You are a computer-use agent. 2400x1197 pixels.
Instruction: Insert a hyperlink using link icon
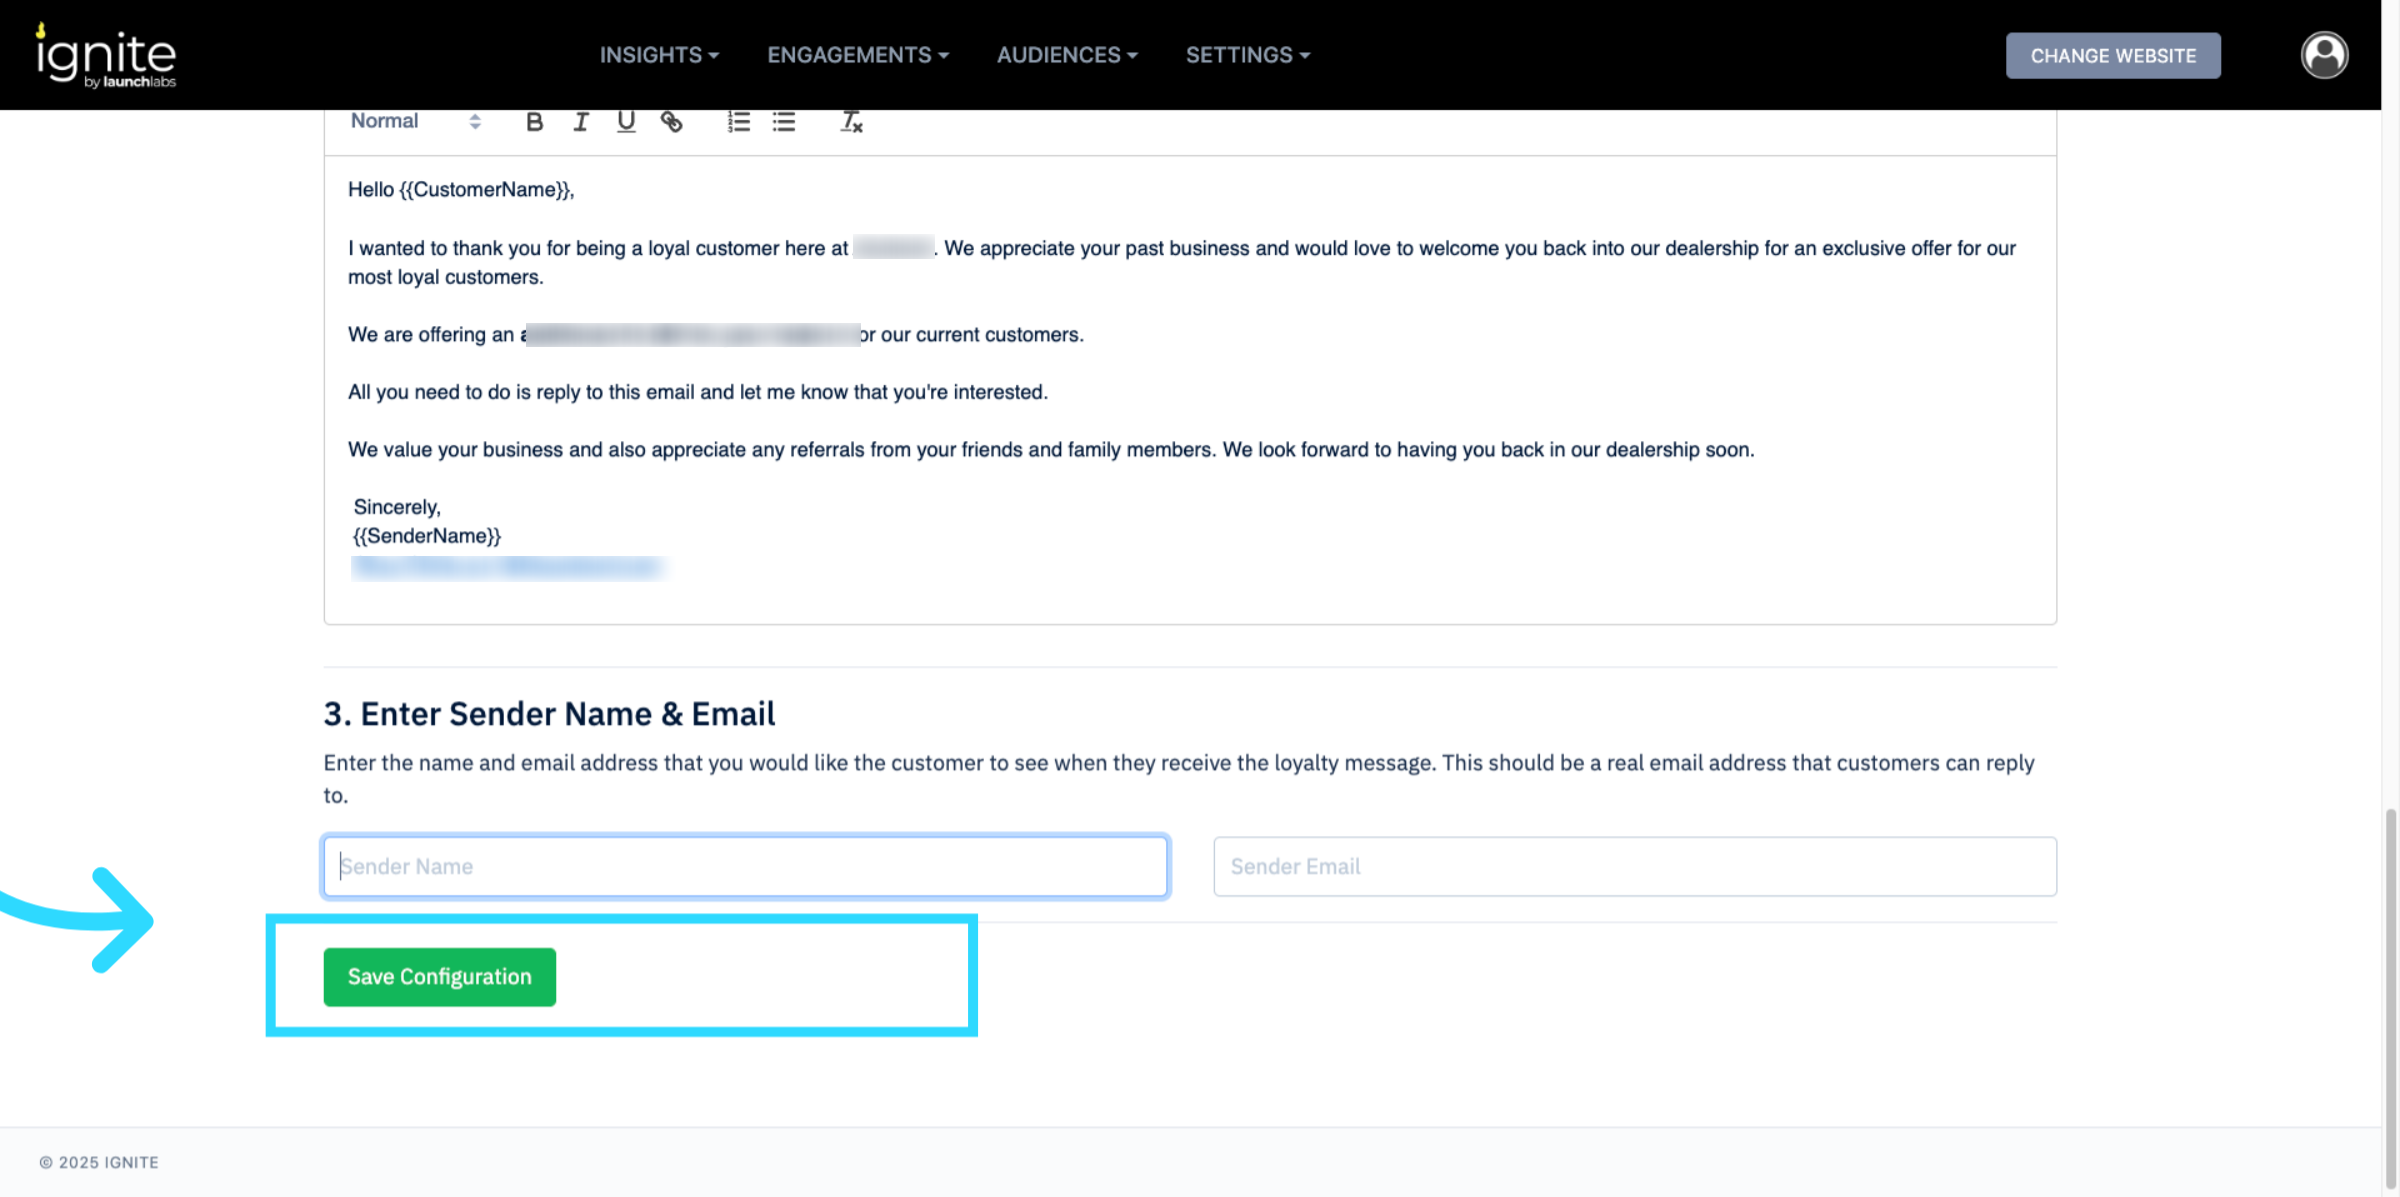pos(672,122)
